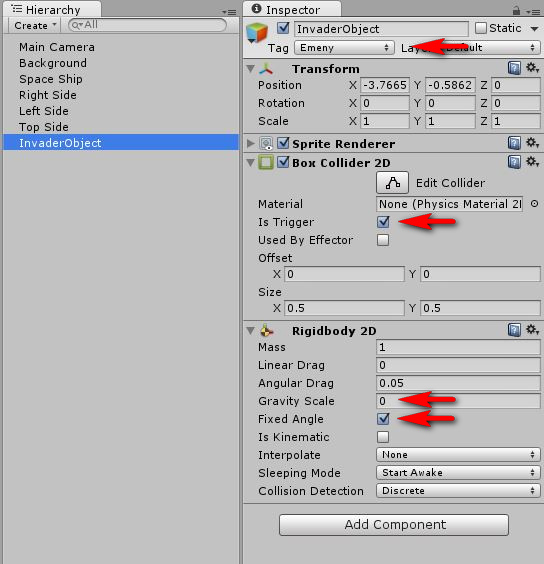Click the Position X field
The width and height of the screenshot is (544, 564).
coord(385,85)
